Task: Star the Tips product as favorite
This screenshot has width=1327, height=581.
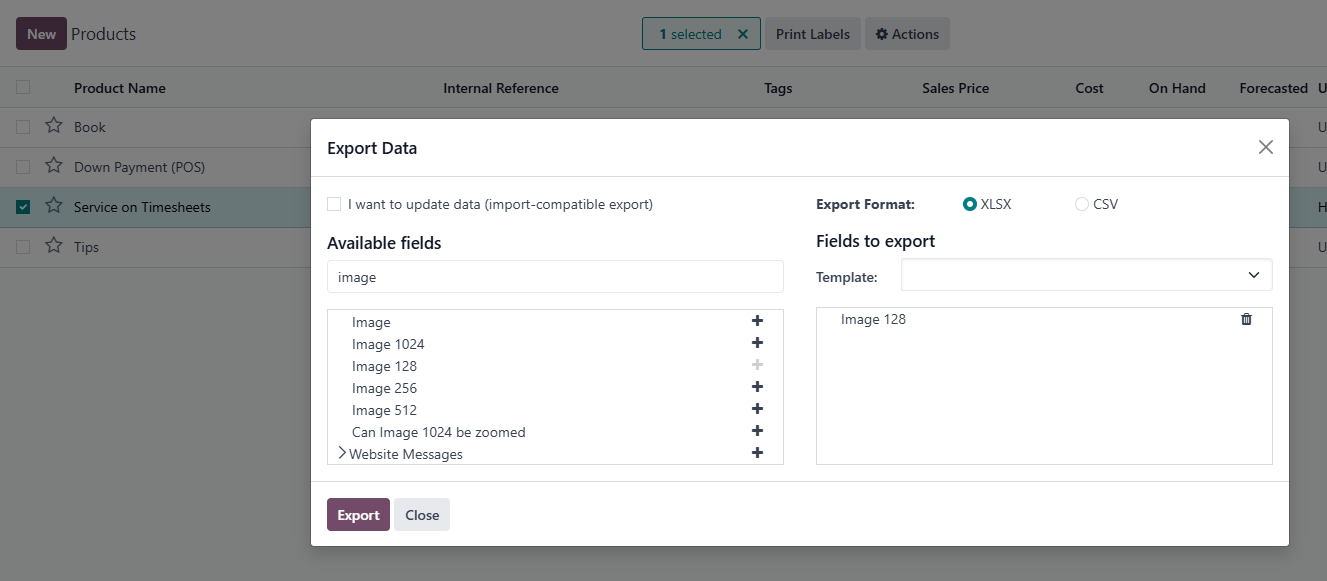Action: tap(54, 246)
